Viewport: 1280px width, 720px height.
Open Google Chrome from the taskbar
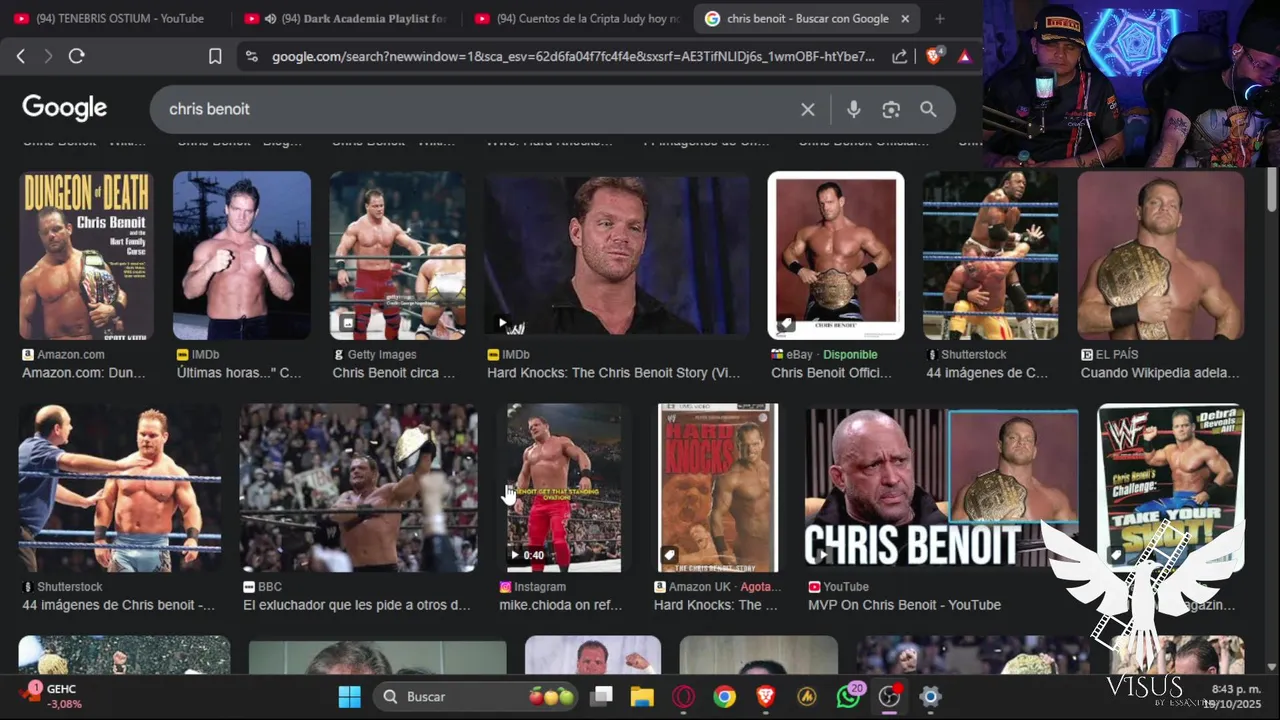click(x=725, y=696)
